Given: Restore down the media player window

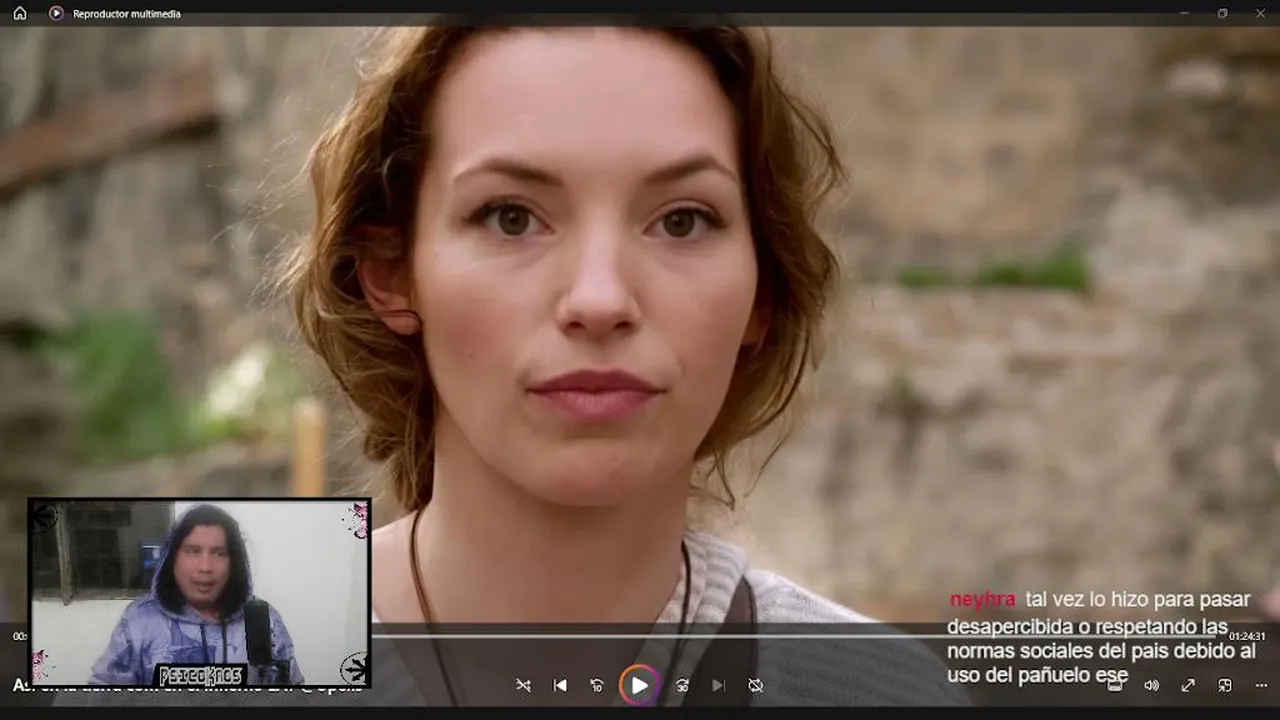Looking at the screenshot, I should click(x=1222, y=13).
